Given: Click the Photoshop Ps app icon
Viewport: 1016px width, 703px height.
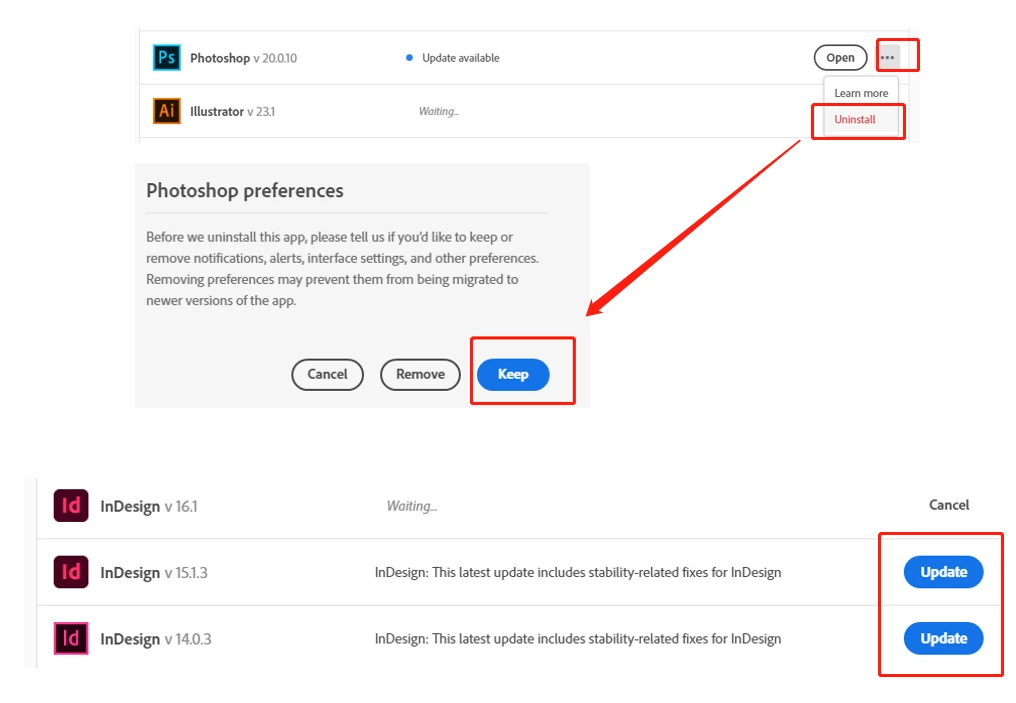Looking at the screenshot, I should click(167, 57).
